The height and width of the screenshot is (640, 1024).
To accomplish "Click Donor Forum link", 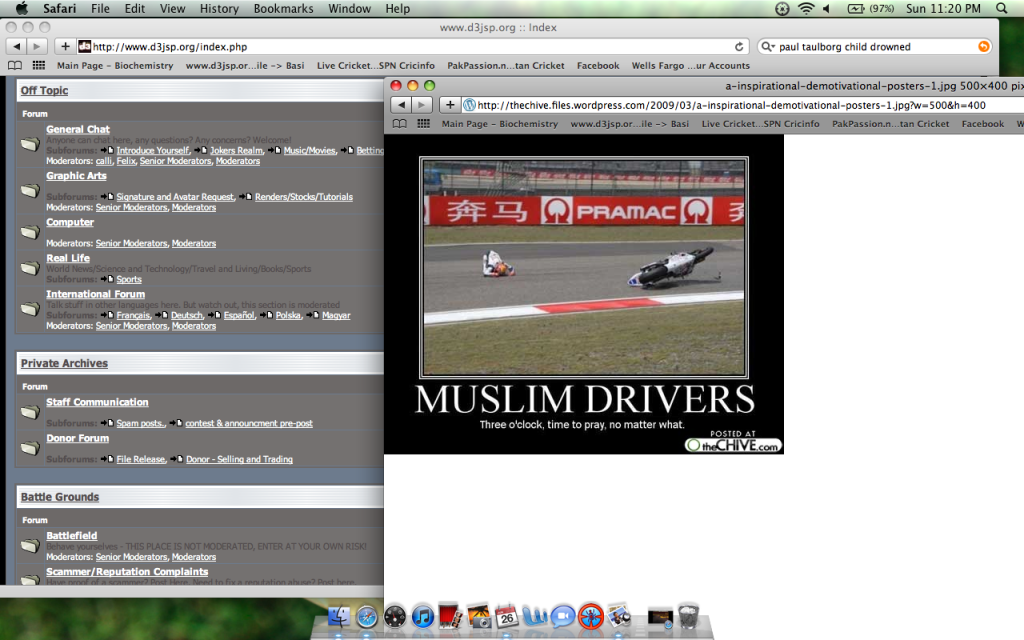I will (x=77, y=438).
